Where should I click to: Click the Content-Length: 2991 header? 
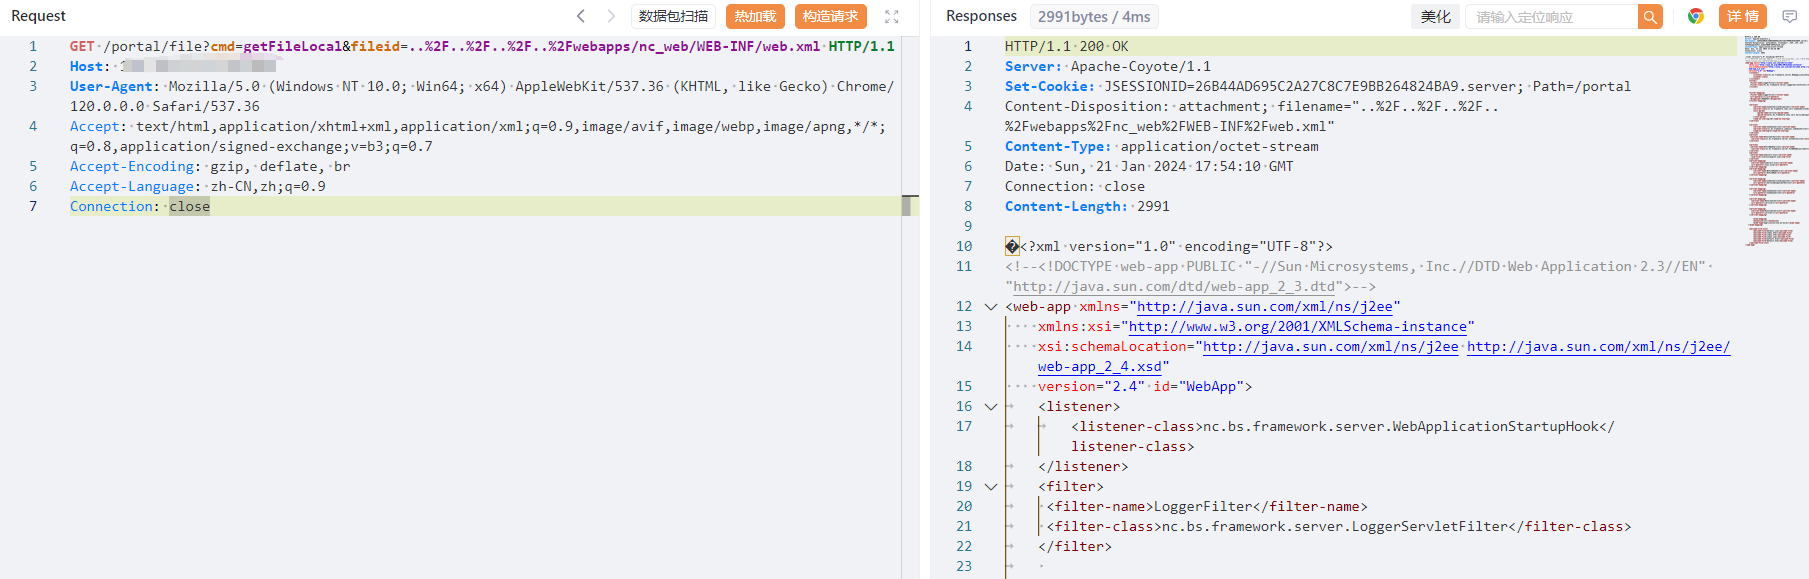(1087, 206)
